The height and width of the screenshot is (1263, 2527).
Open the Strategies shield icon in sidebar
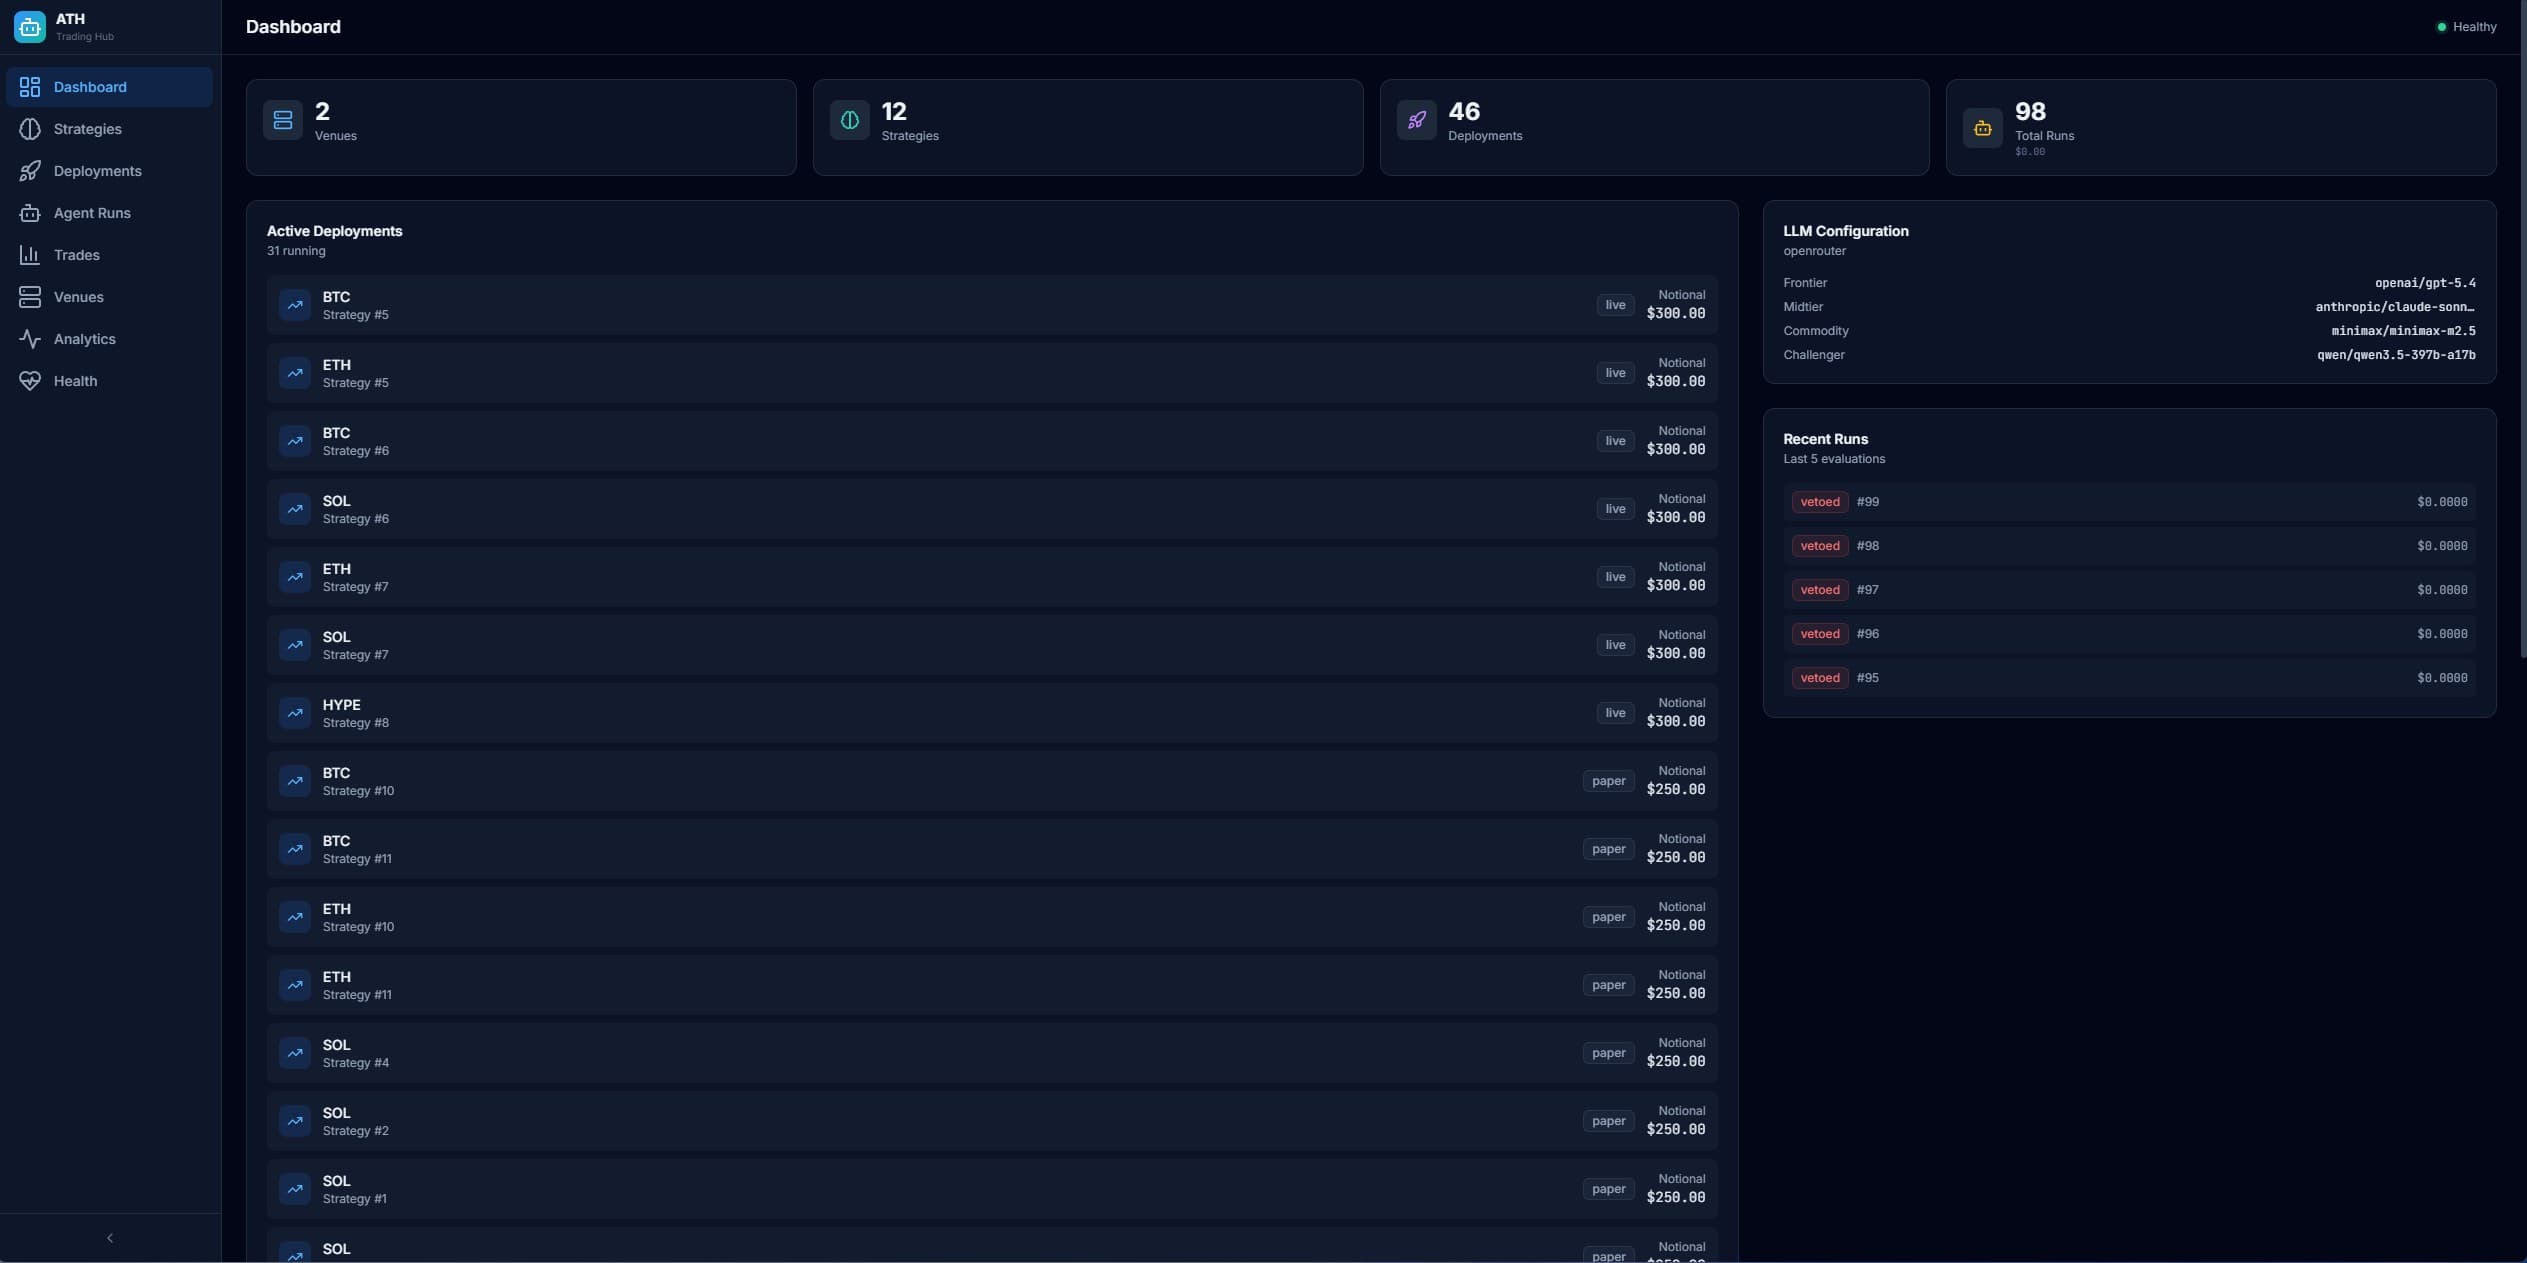(30, 129)
